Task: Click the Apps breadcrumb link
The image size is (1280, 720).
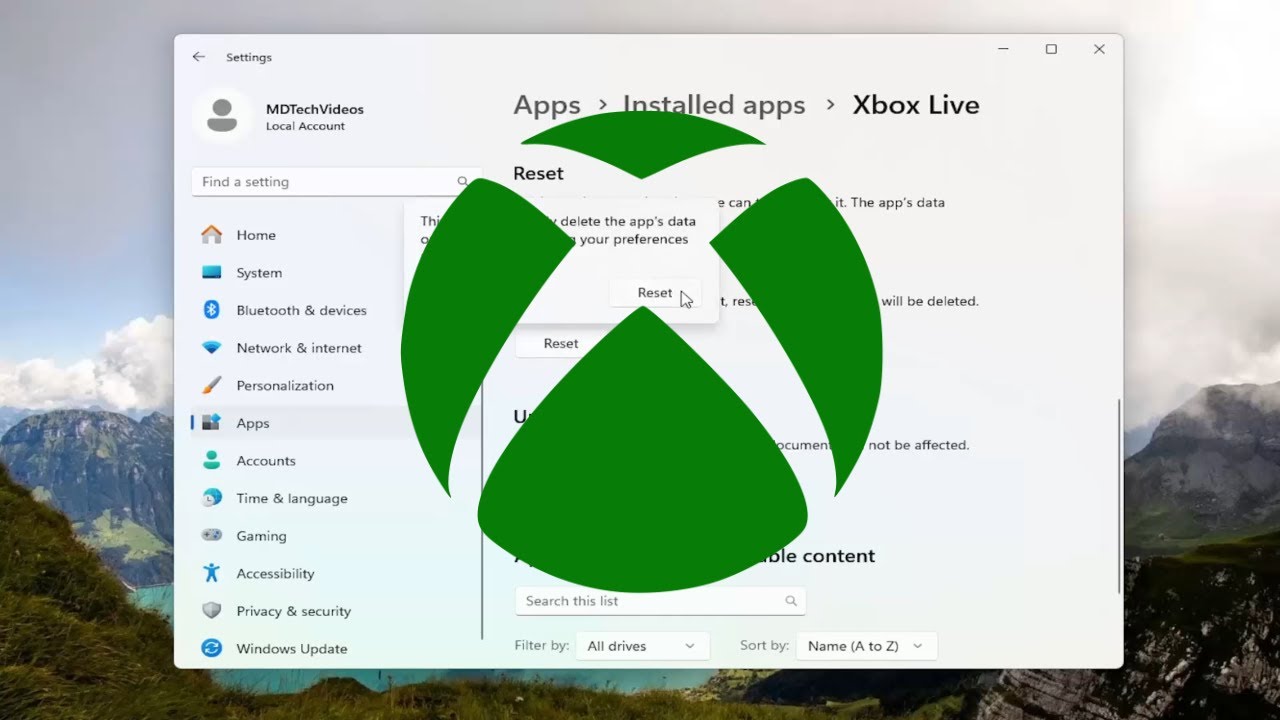Action: 547,105
